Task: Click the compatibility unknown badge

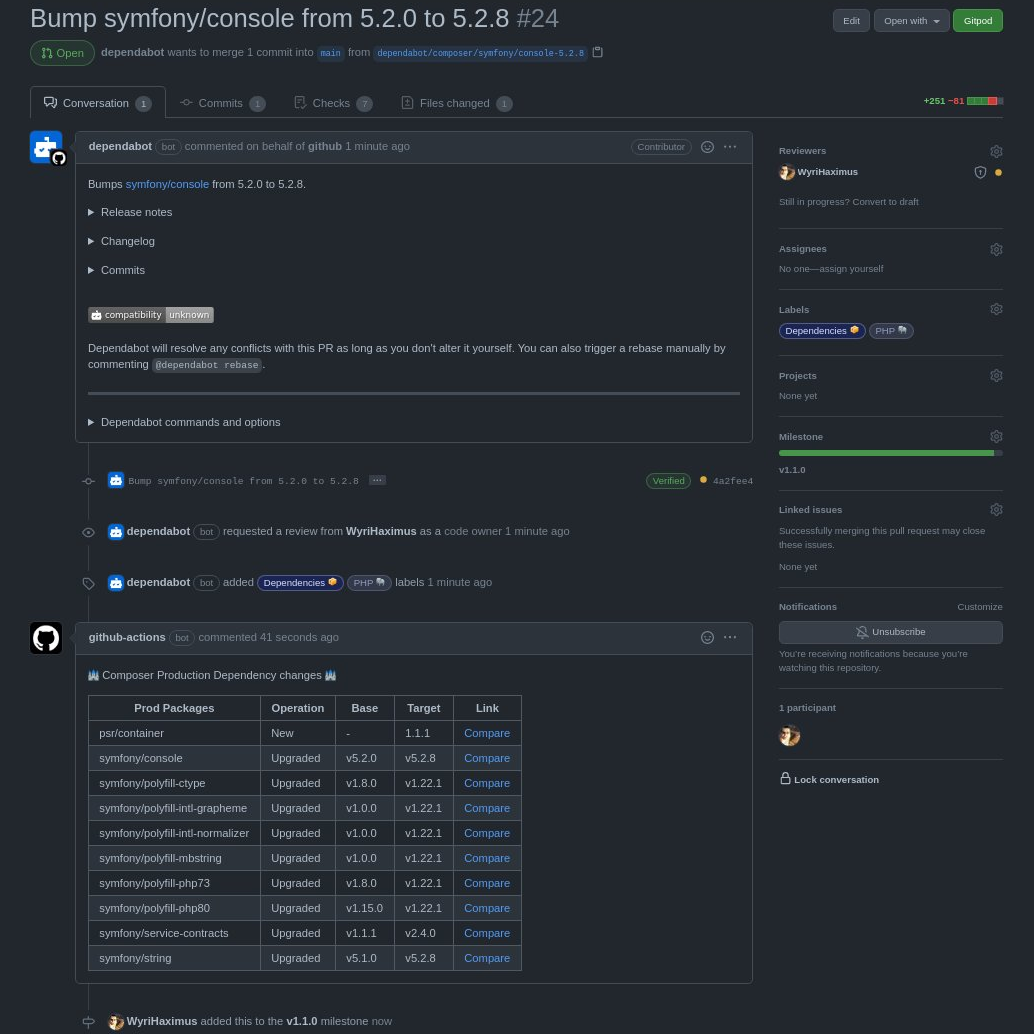Action: [x=151, y=315]
